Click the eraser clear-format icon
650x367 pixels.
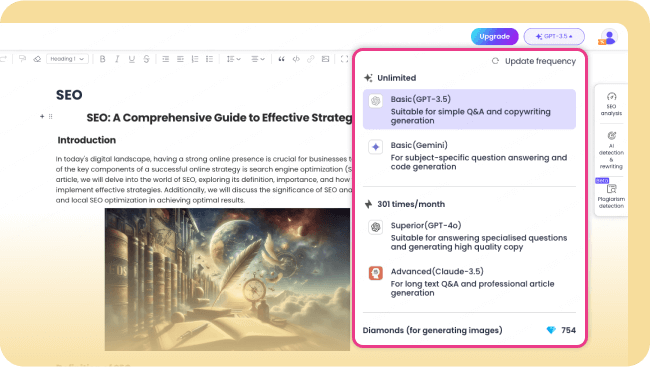37,59
